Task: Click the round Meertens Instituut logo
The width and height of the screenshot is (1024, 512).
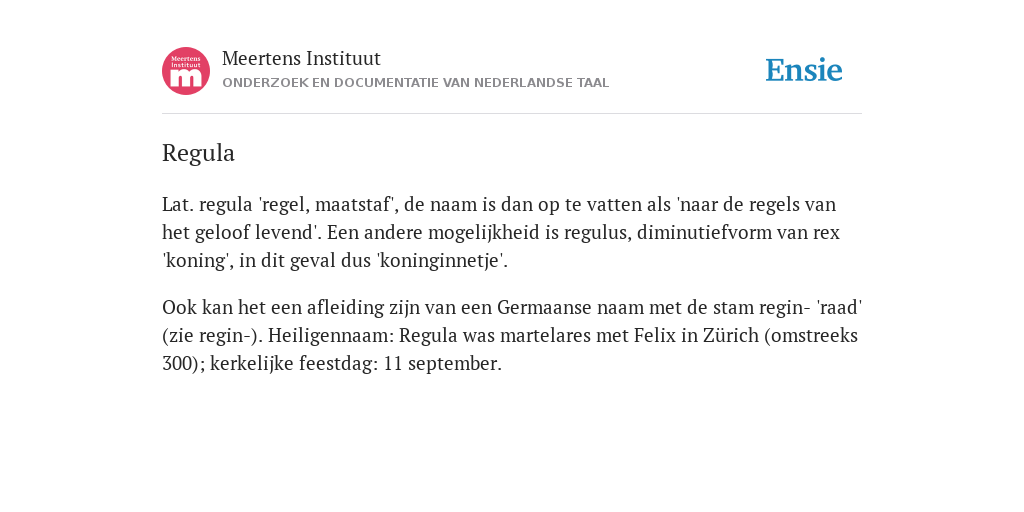Action: pyautogui.click(x=186, y=71)
